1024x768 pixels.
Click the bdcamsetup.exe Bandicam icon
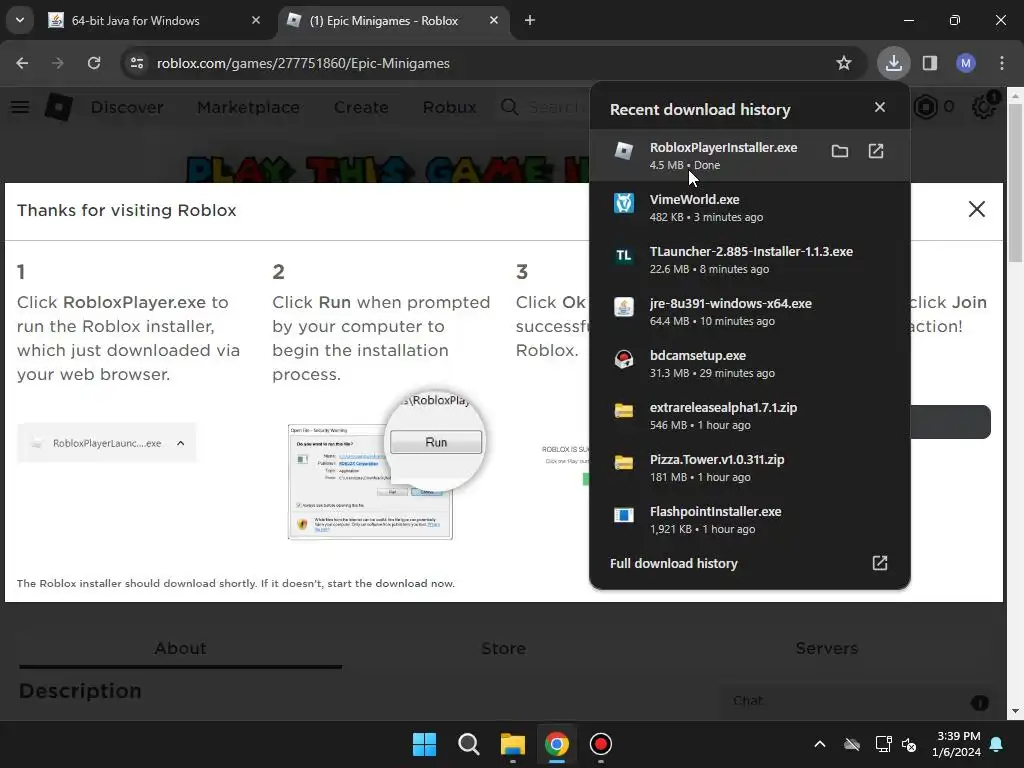click(624, 359)
